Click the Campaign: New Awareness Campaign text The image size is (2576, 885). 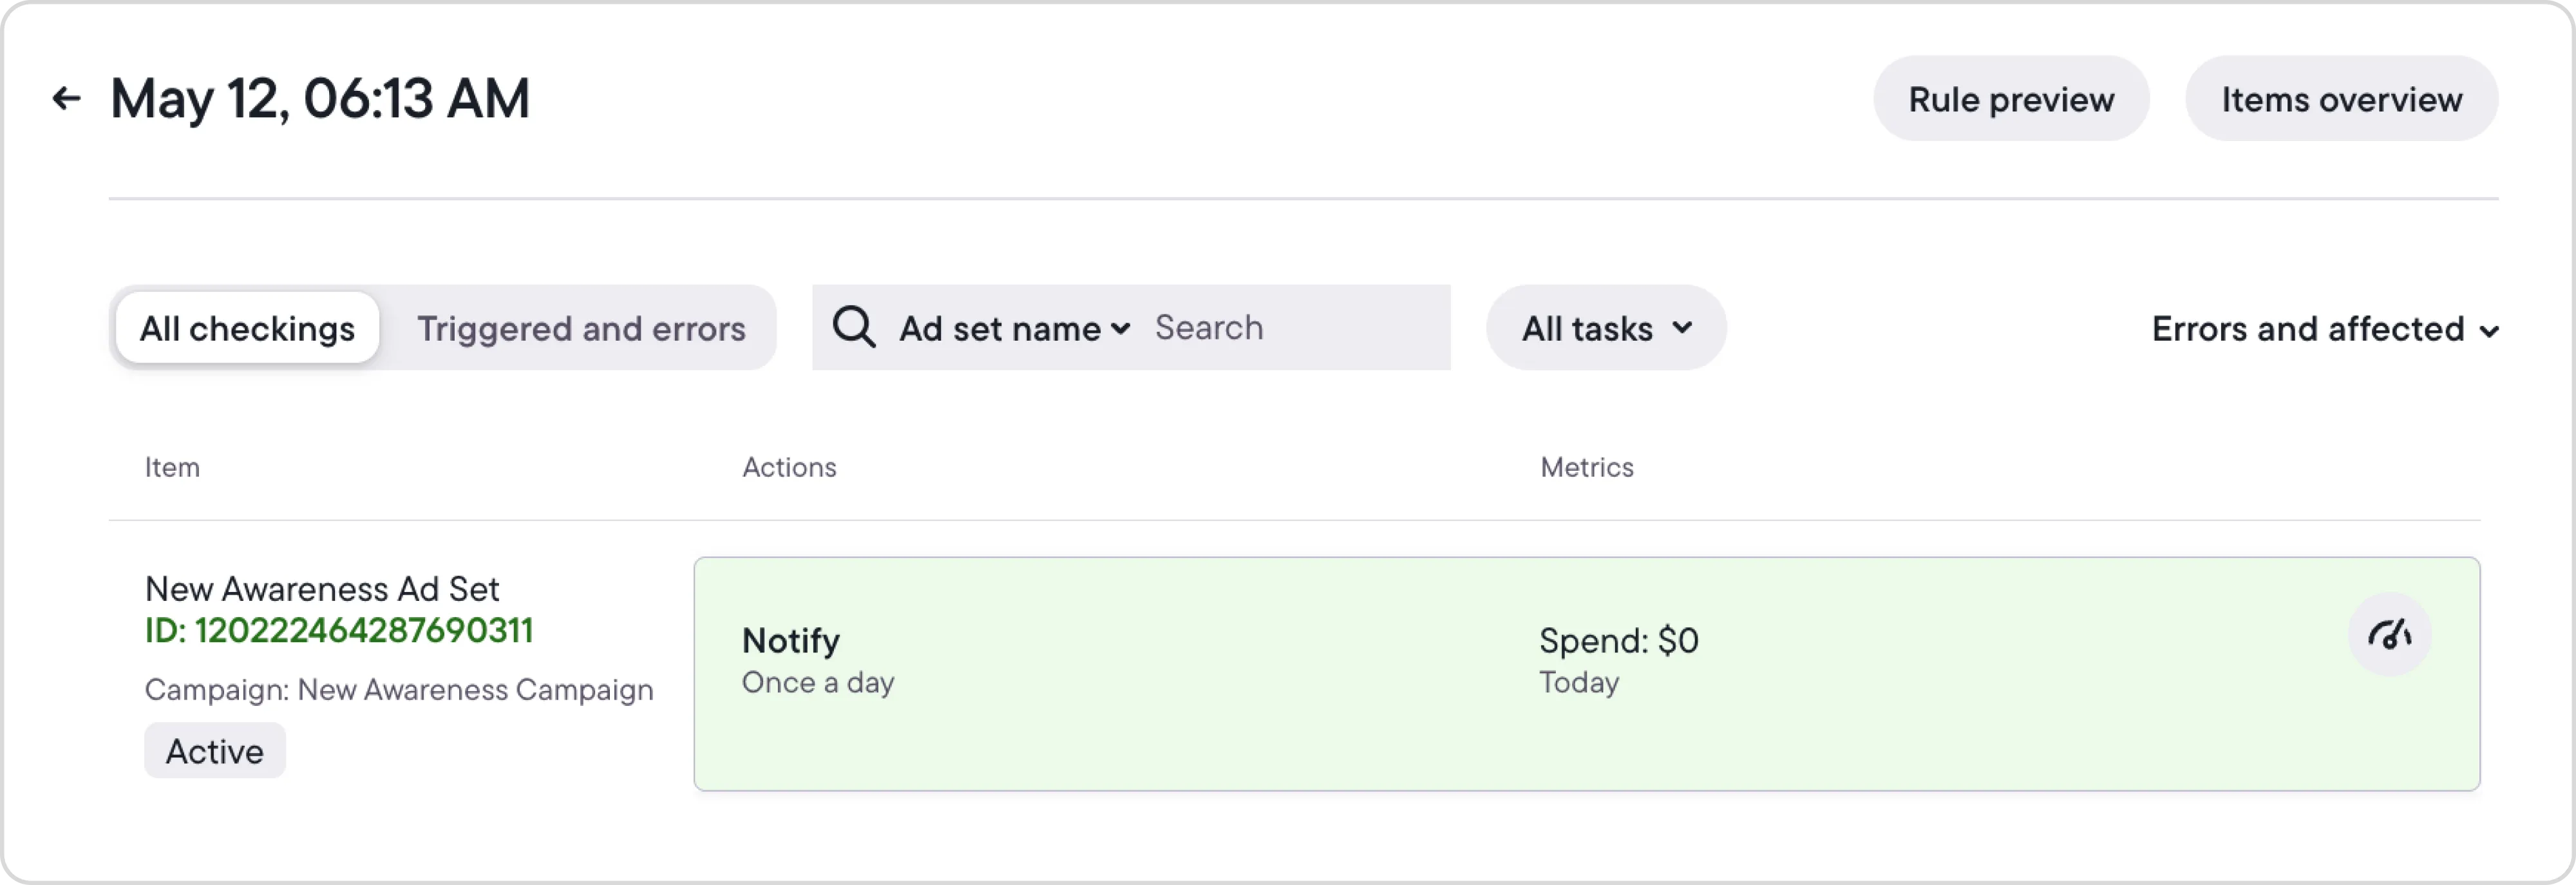click(x=398, y=690)
